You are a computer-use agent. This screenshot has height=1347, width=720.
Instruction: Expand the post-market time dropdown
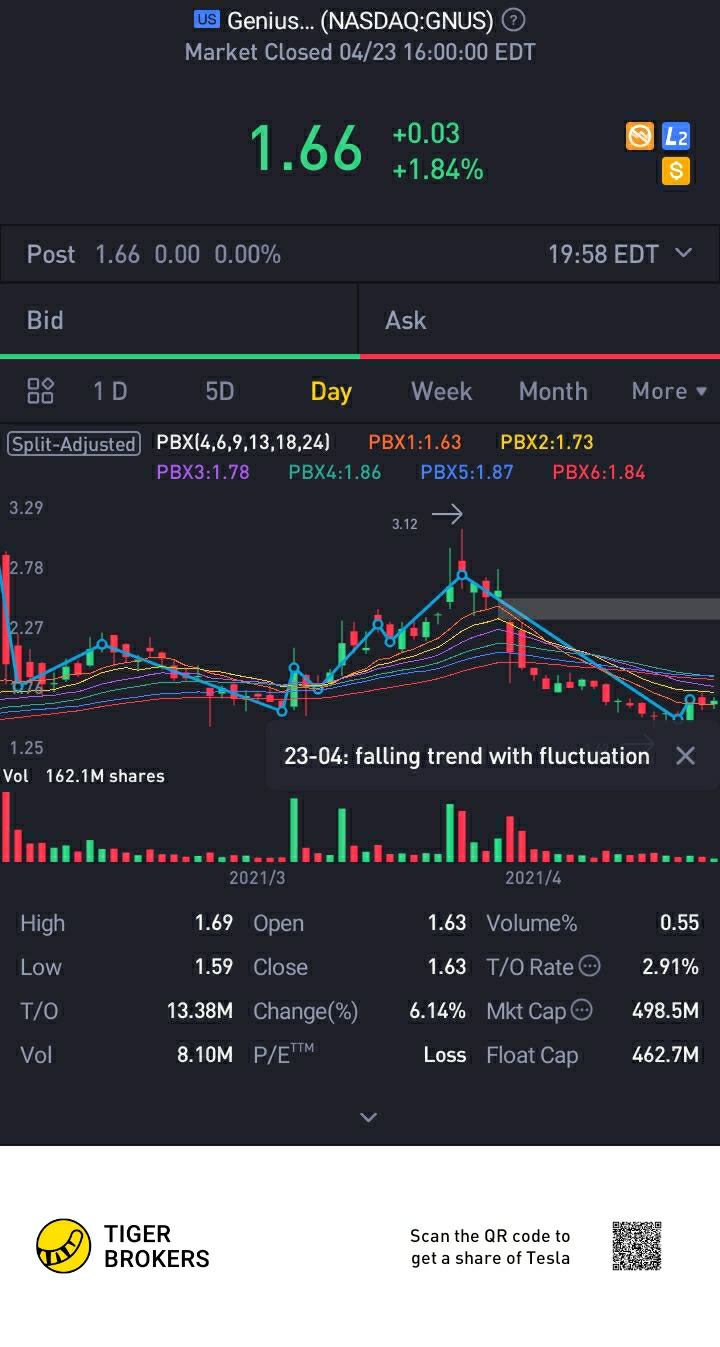coord(683,253)
